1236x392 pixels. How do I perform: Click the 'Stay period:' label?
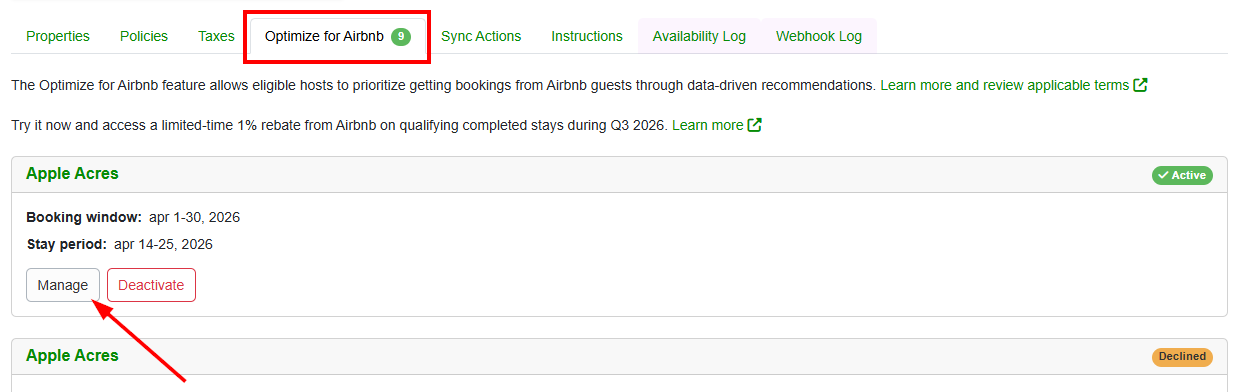tap(67, 244)
